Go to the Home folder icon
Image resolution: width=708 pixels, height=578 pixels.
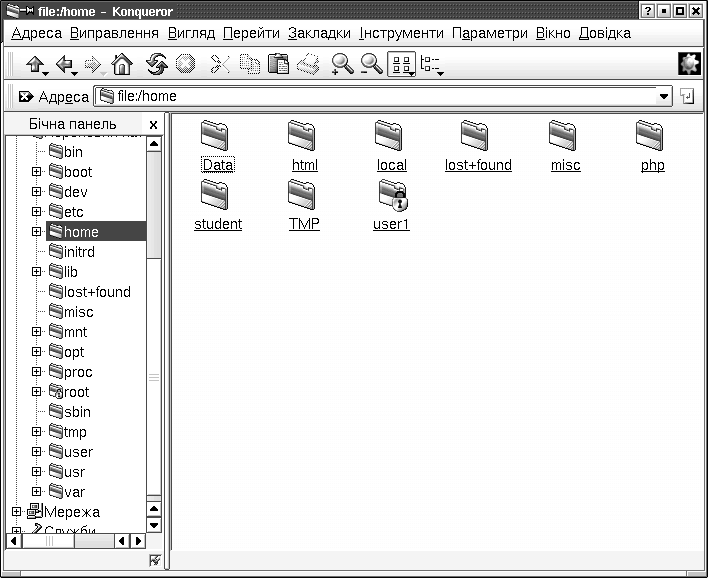(x=122, y=65)
